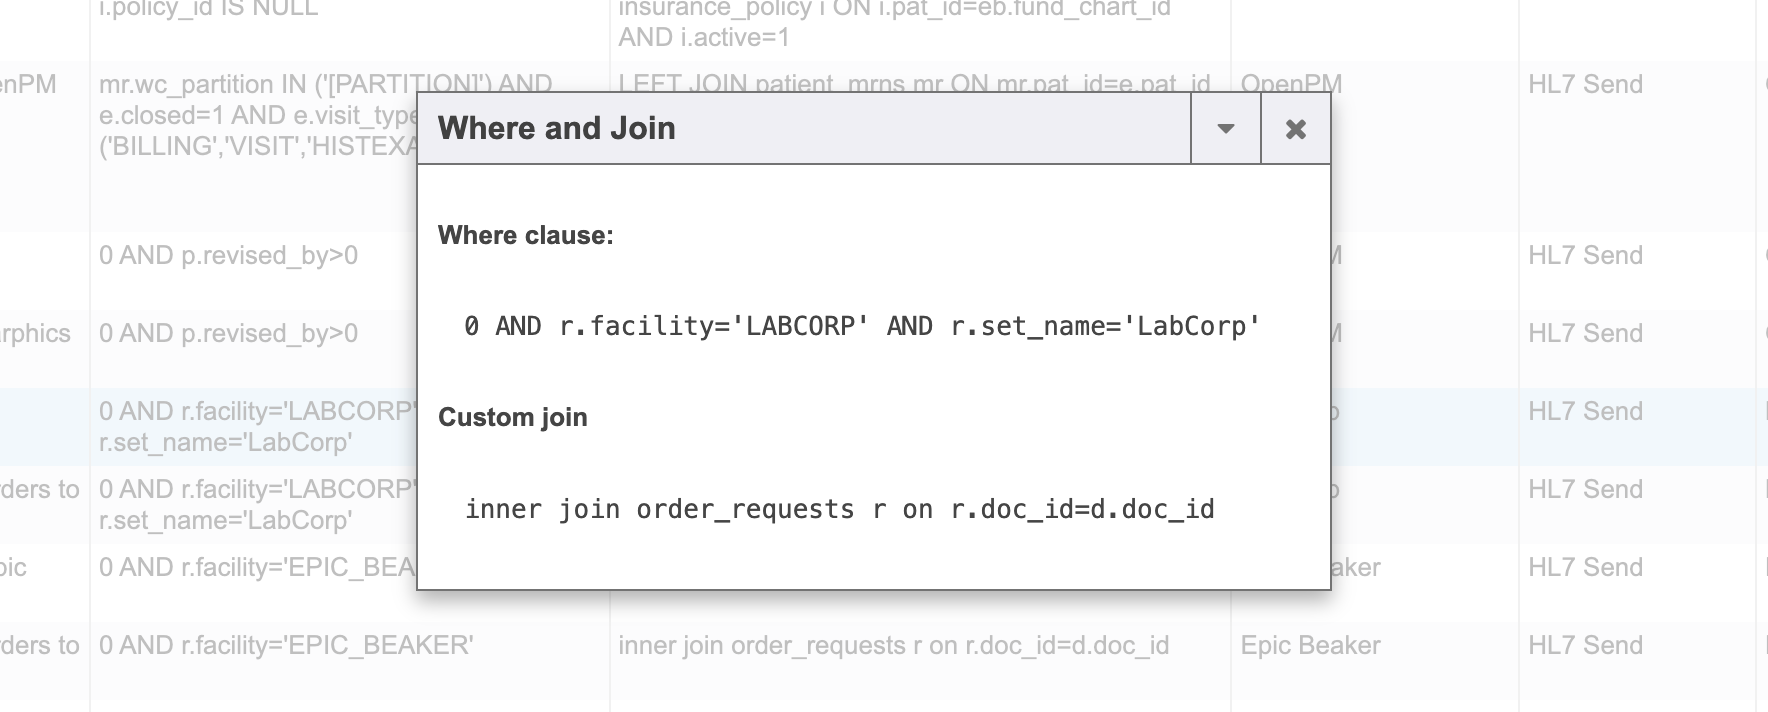Open the "p.revised_by>0" cell in rphics row
The width and height of the screenshot is (1768, 712).
(228, 334)
